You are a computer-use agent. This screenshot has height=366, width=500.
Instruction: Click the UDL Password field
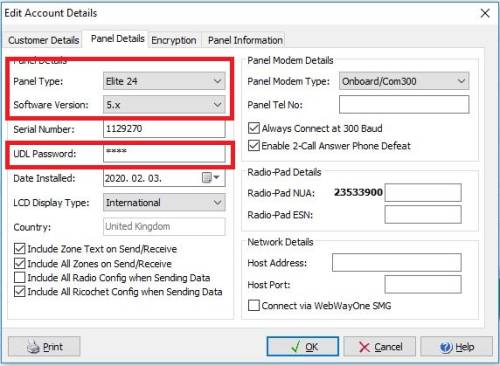coord(164,153)
